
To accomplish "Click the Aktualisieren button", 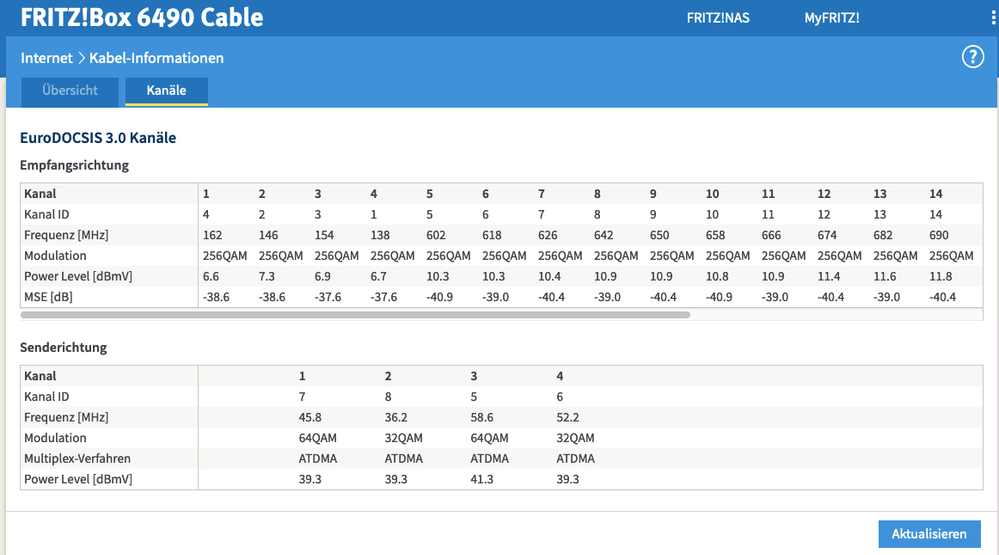I will point(929,534).
